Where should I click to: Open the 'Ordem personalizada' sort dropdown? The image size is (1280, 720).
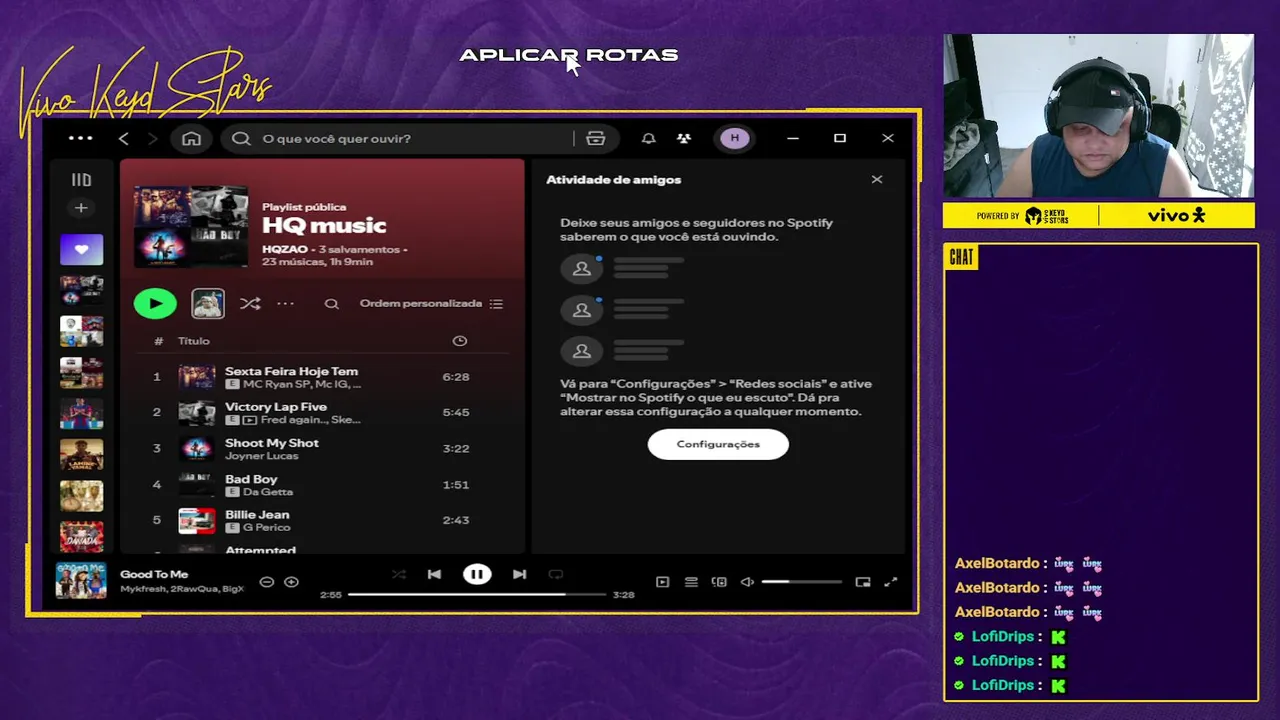[431, 303]
